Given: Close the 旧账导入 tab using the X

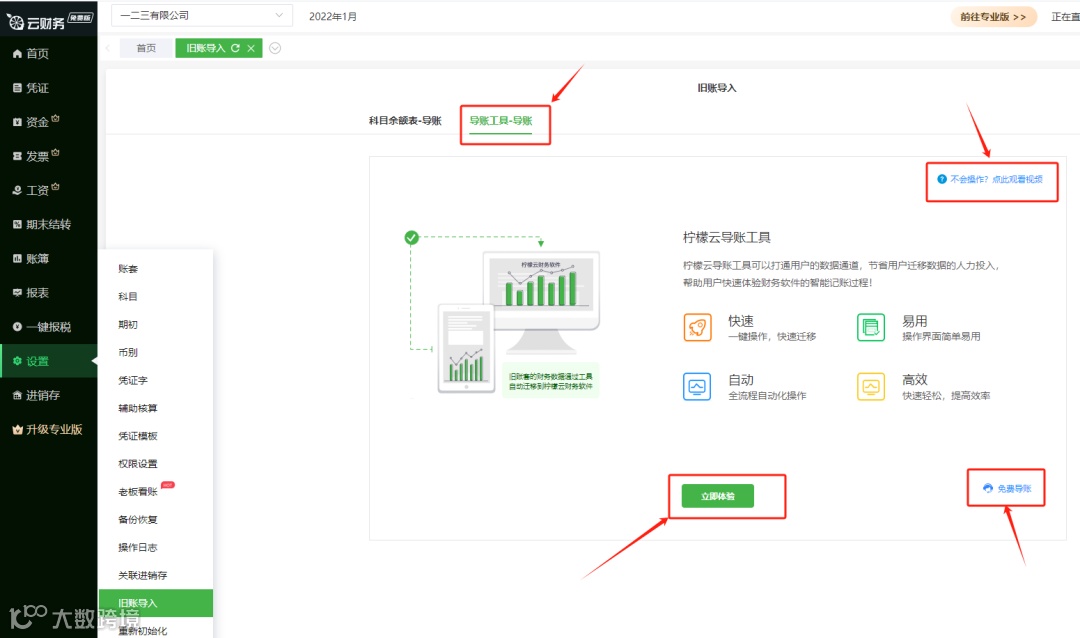Looking at the screenshot, I should tap(251, 48).
